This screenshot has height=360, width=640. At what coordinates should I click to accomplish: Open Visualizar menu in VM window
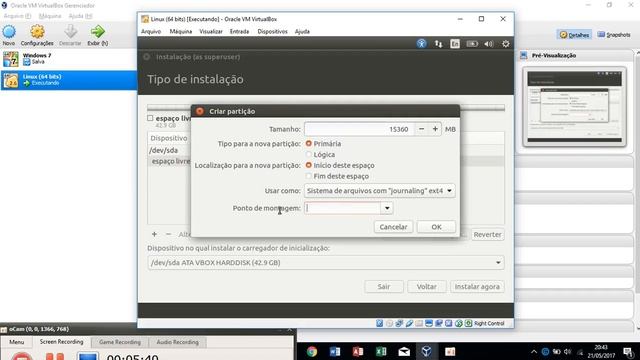[x=211, y=31]
